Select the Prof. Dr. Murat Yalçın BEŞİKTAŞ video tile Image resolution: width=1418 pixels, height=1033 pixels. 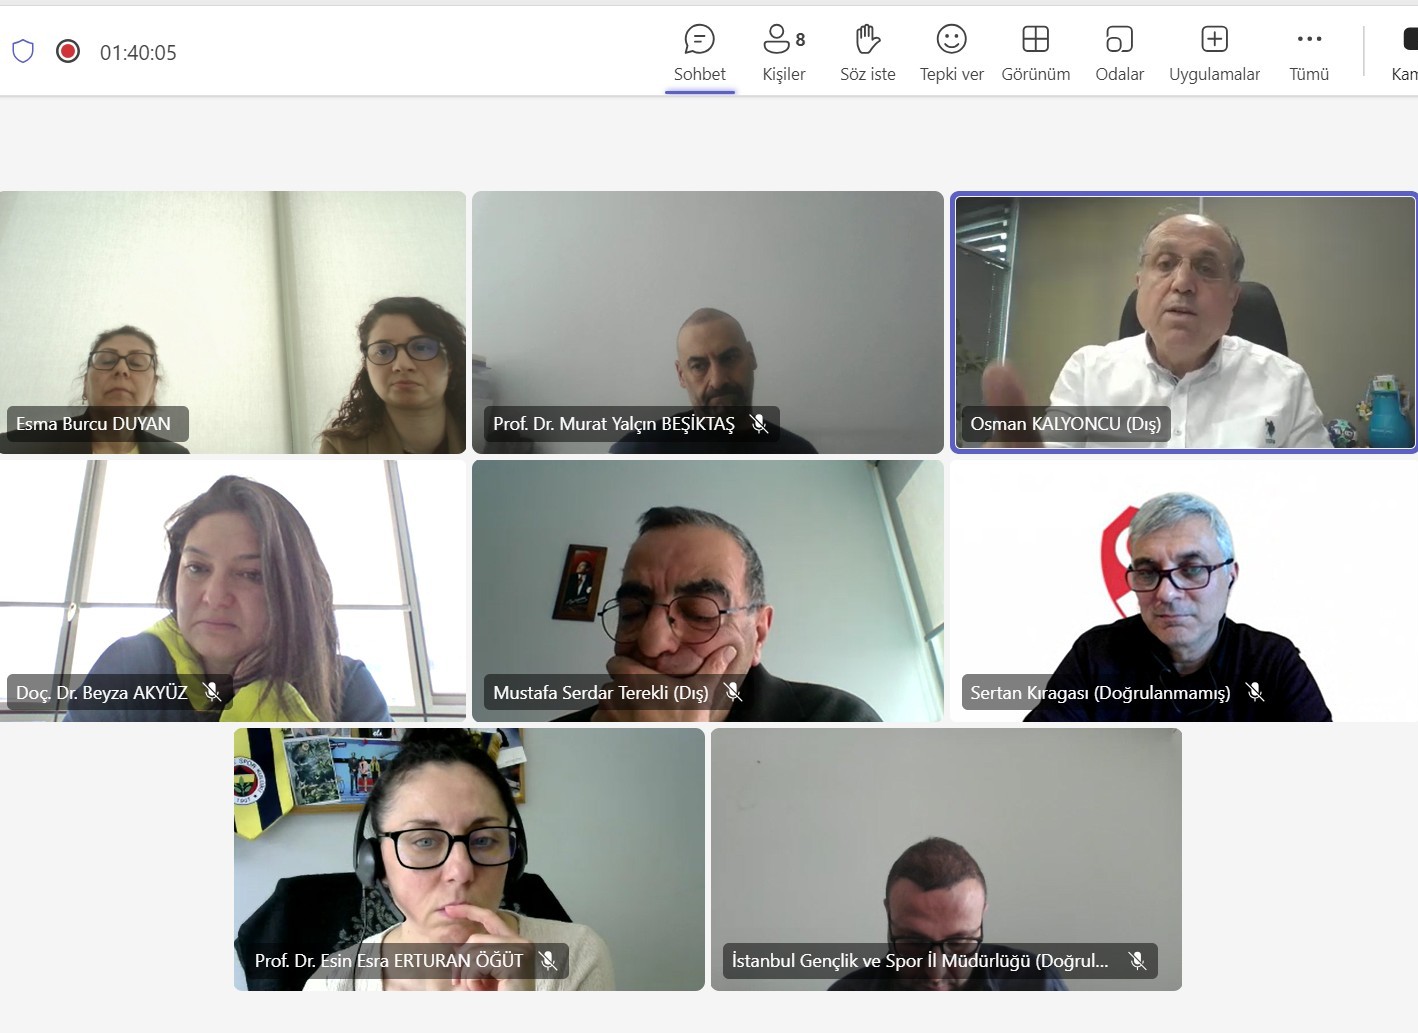click(x=708, y=322)
